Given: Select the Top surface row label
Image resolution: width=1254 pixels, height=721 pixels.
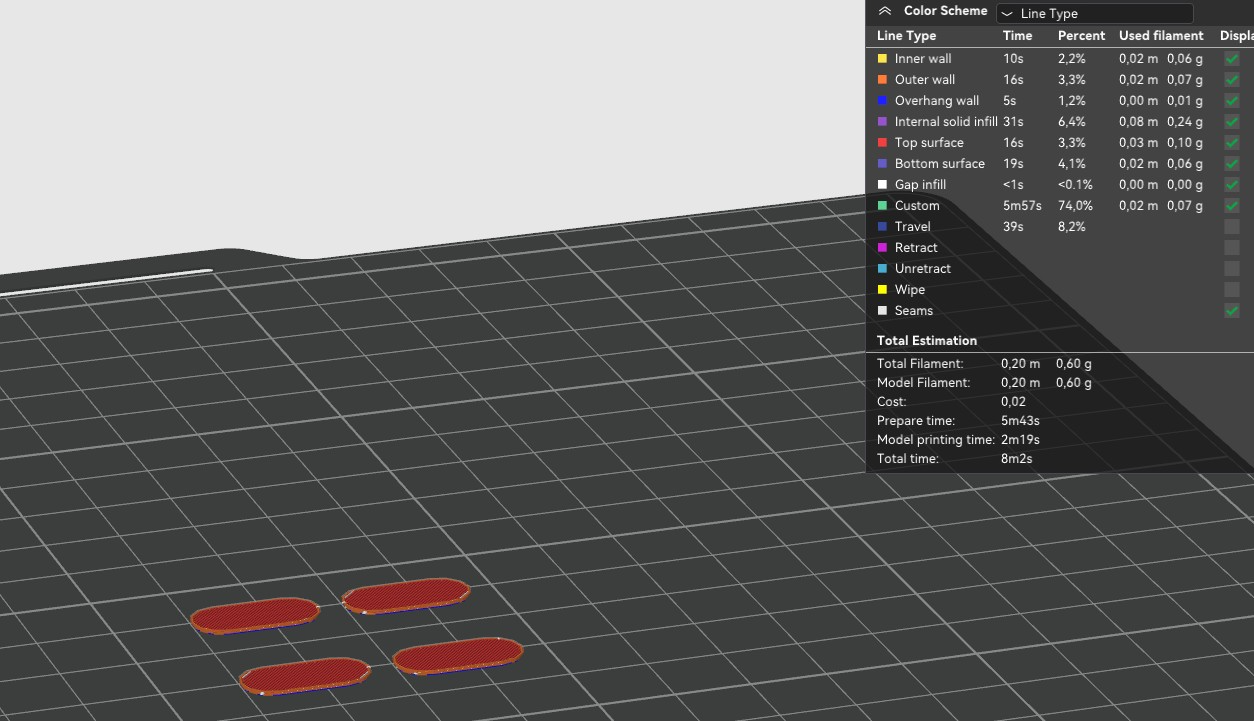Looking at the screenshot, I should [929, 143].
